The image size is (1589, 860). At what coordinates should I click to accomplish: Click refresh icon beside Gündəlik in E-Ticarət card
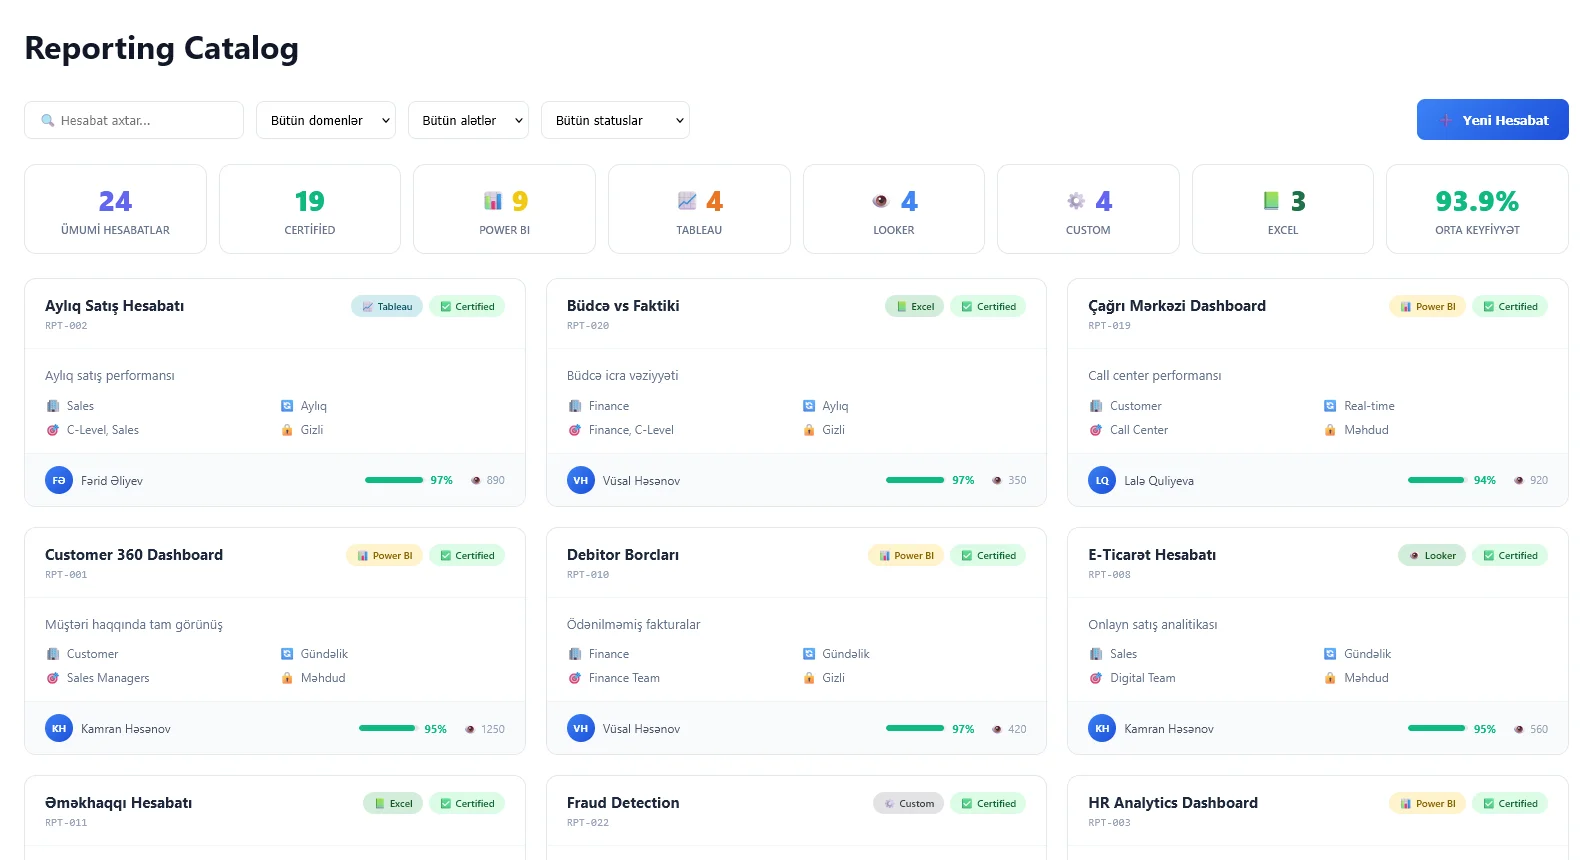[x=1330, y=654]
